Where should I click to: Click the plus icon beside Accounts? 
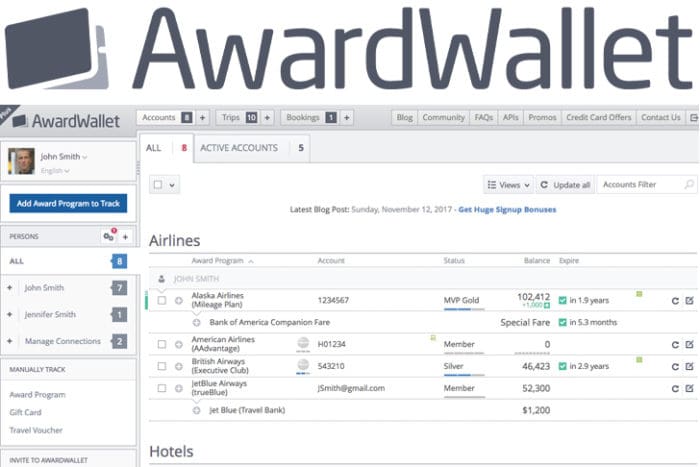click(x=202, y=117)
